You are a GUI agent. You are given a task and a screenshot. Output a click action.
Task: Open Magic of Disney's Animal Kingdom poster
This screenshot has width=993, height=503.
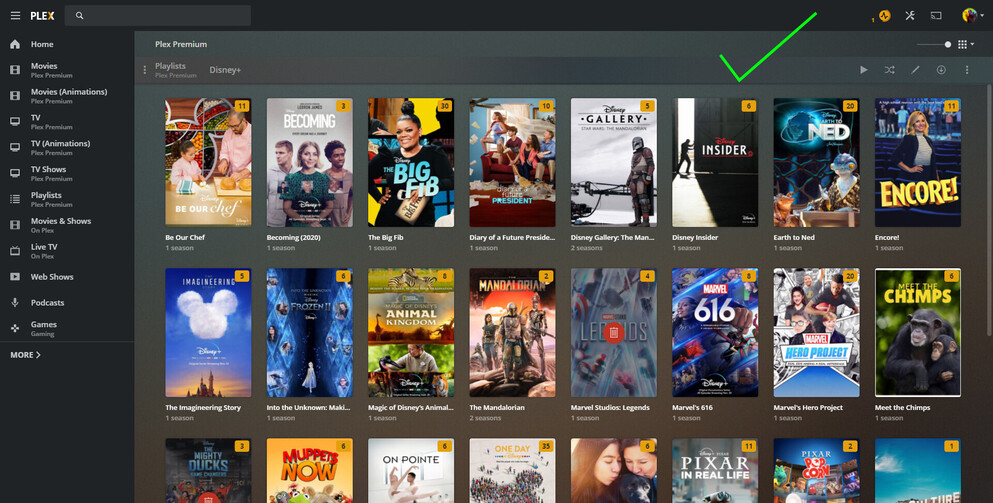coord(411,333)
